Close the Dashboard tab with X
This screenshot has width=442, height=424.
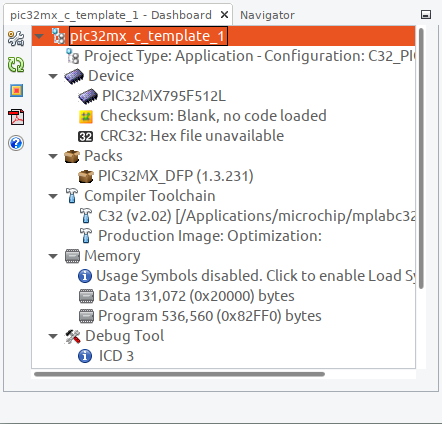tap(225, 15)
